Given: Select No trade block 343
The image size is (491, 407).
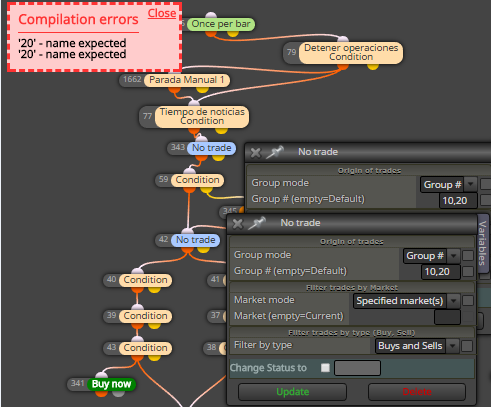Looking at the screenshot, I should coord(212,148).
